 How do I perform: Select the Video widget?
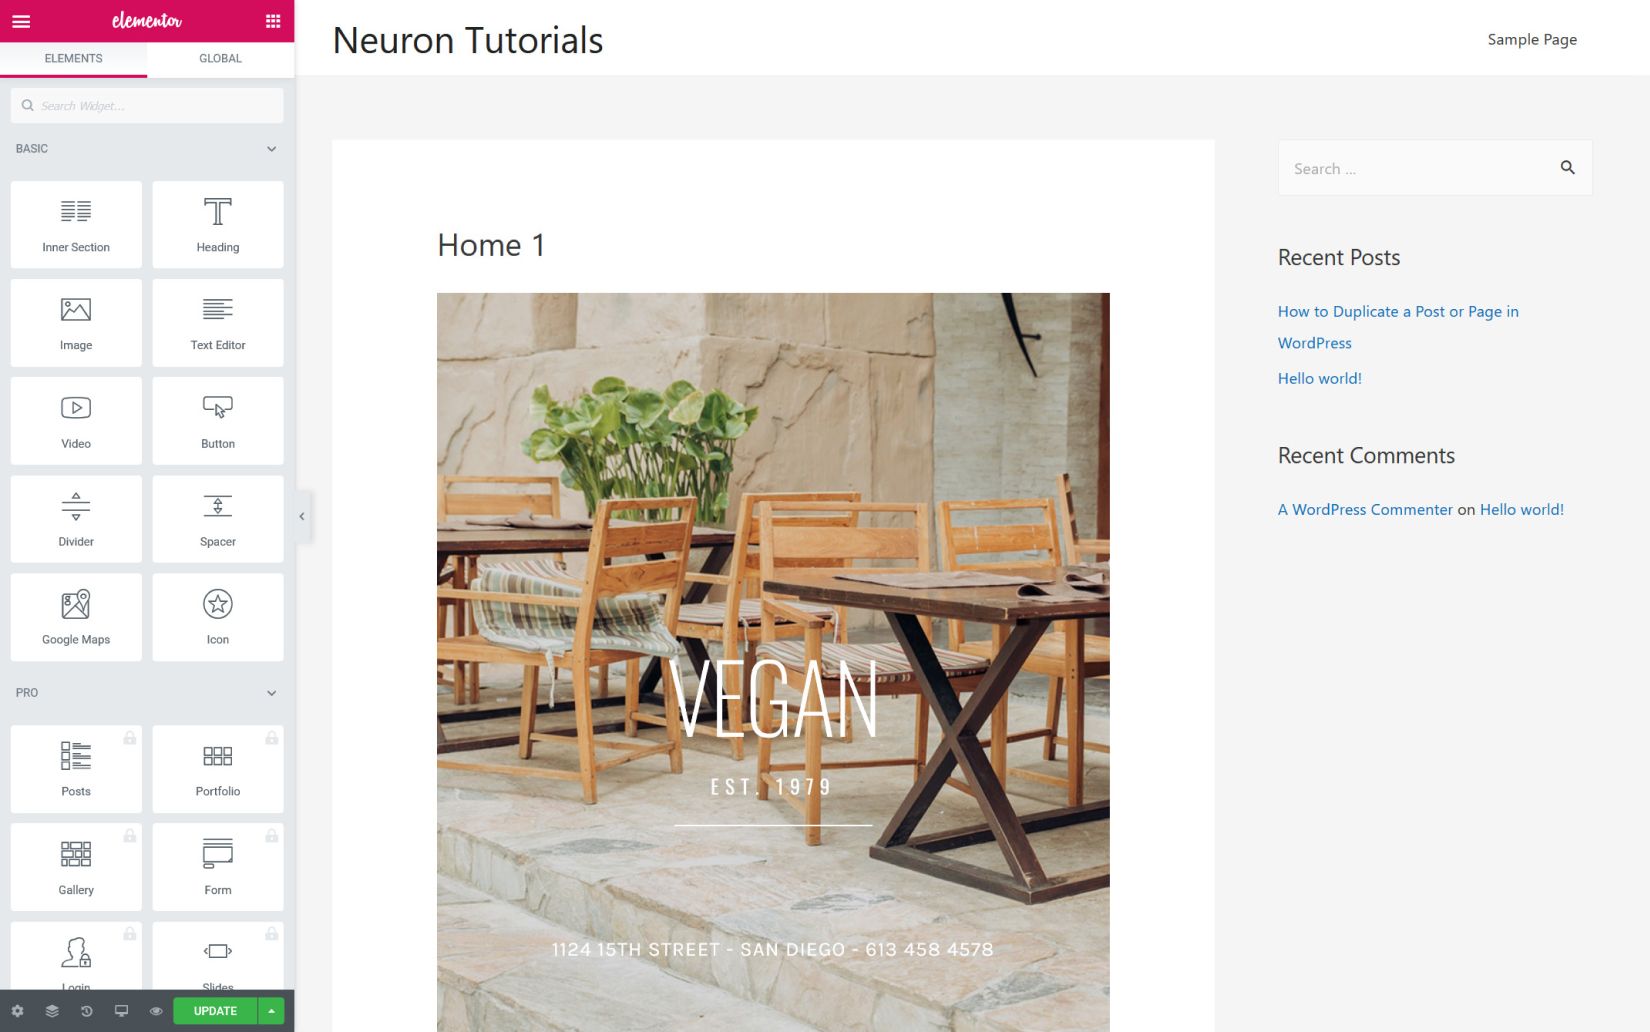click(x=75, y=420)
